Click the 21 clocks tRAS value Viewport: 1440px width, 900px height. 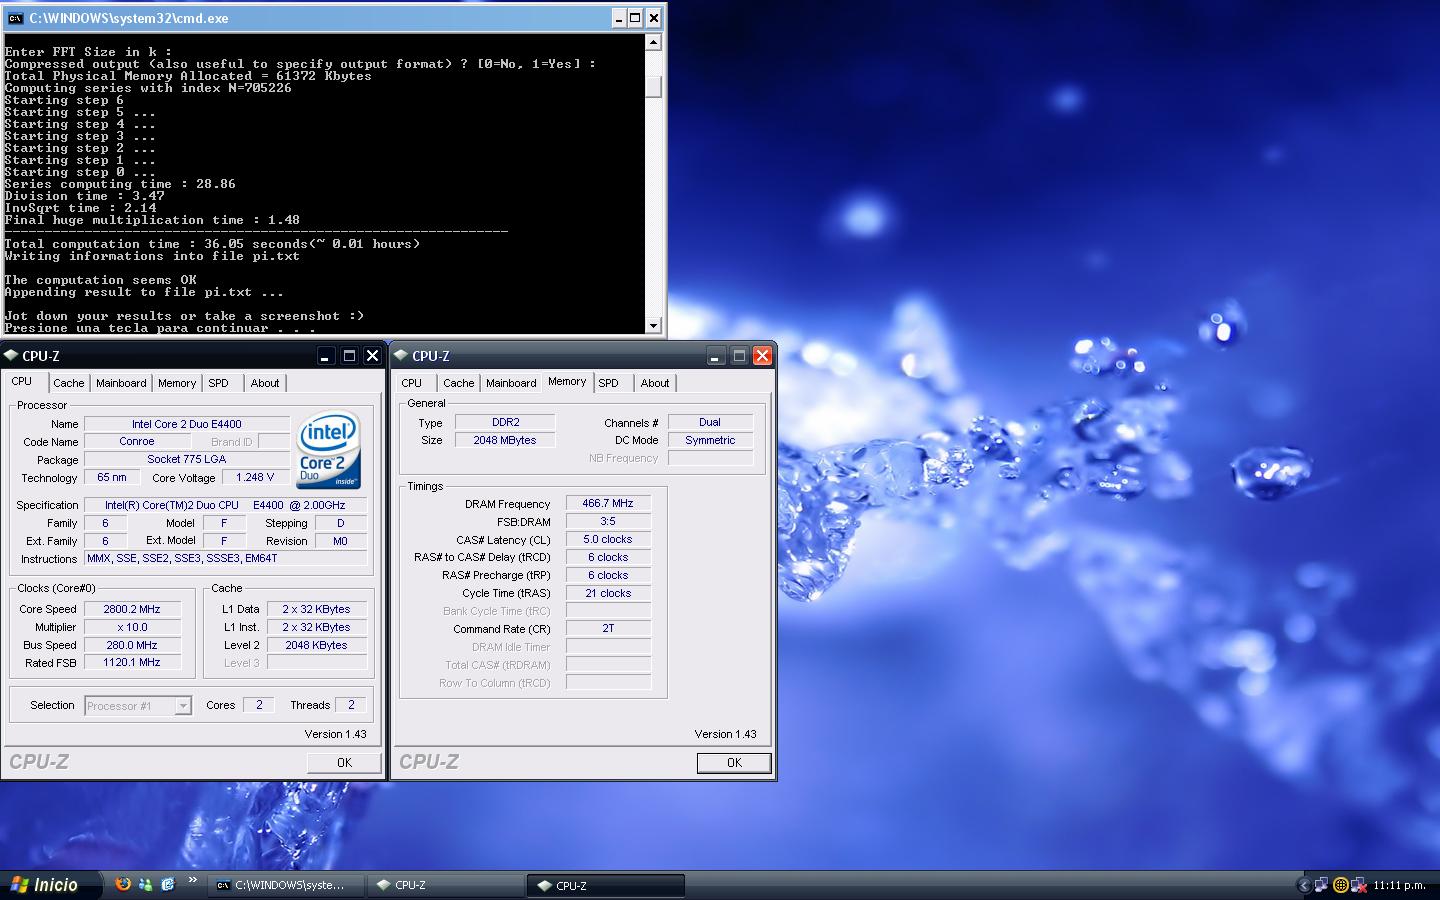[608, 593]
